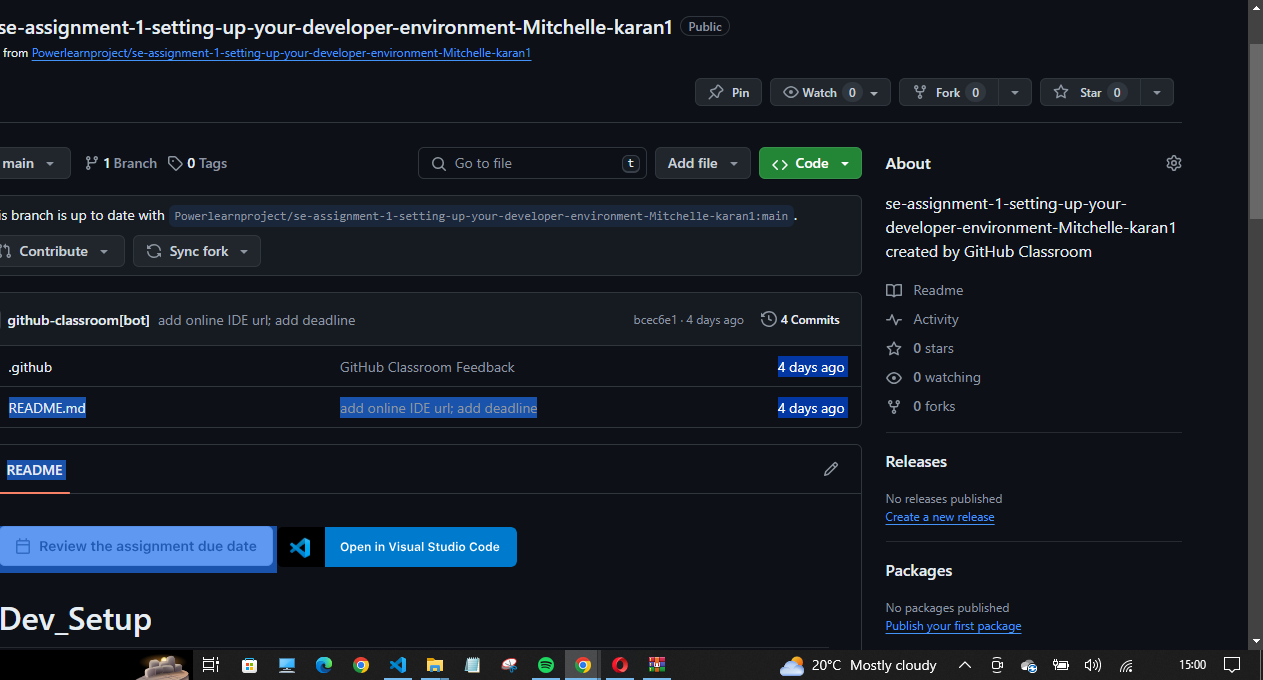Open Notepad from taskbar

click(x=472, y=665)
